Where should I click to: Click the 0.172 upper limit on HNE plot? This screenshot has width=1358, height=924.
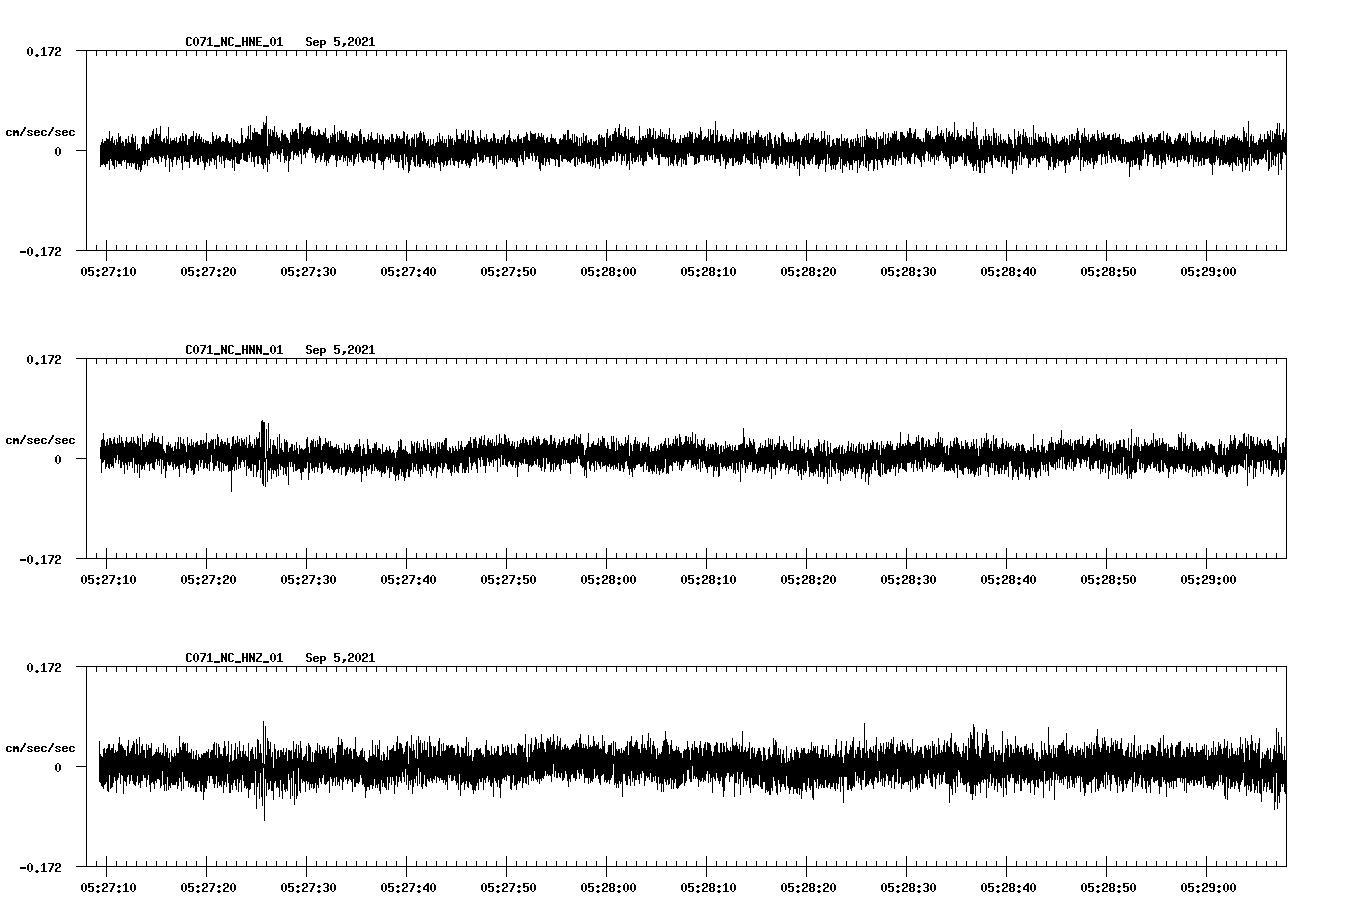pyautogui.click(x=43, y=51)
